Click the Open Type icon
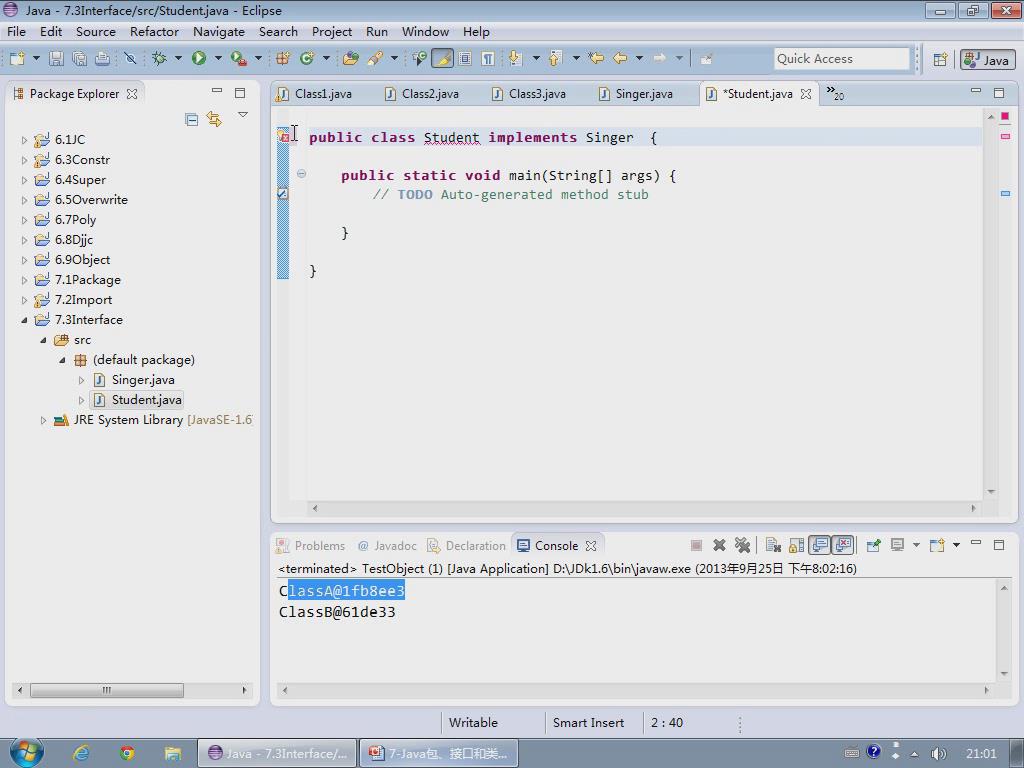The height and width of the screenshot is (768, 1024). point(351,59)
